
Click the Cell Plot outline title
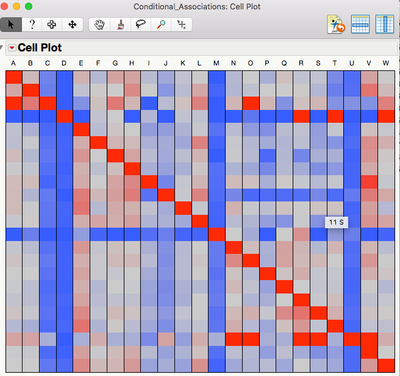point(40,48)
